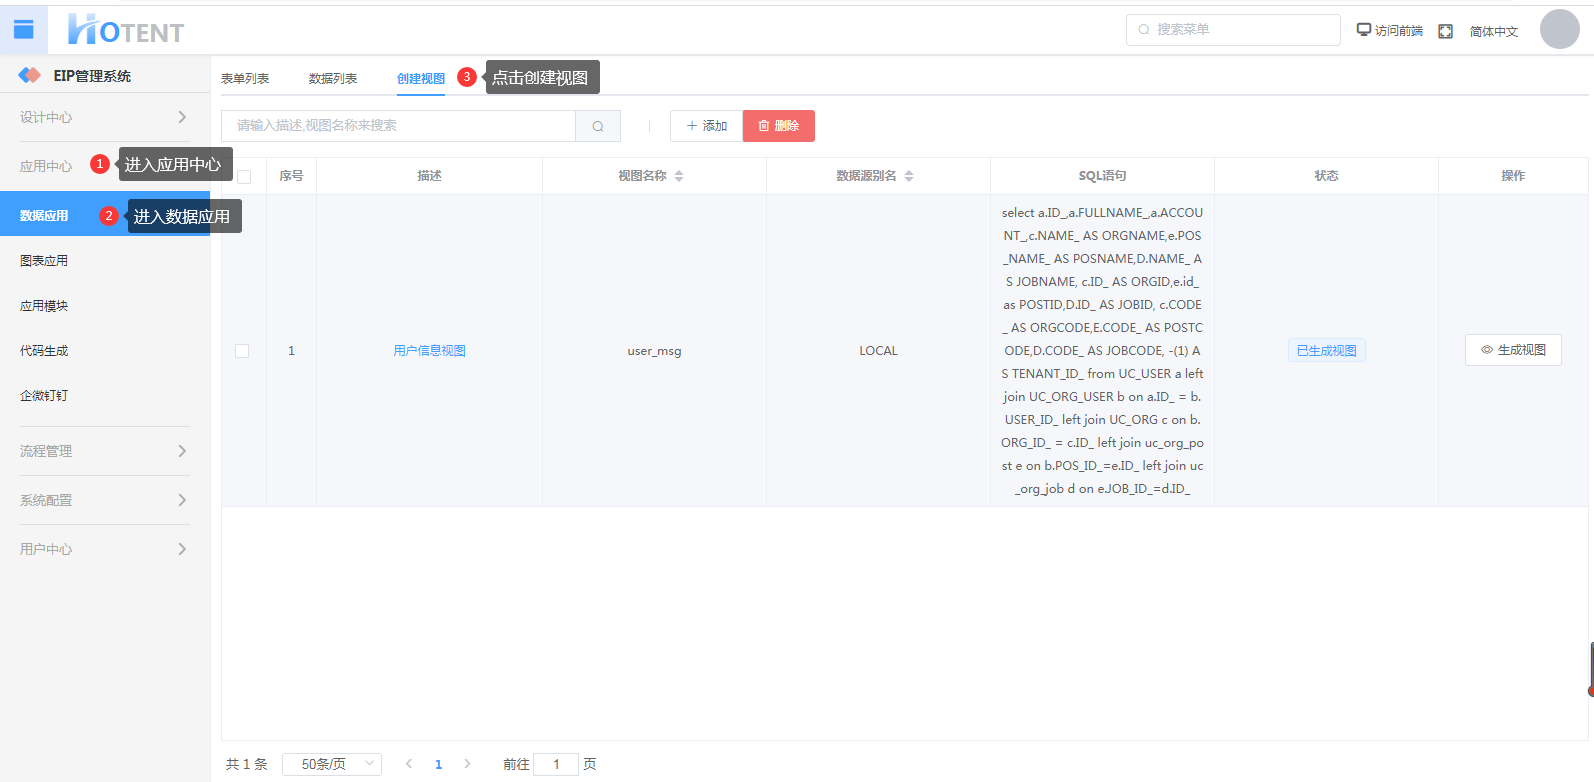Focus the view name search input

coord(398,126)
